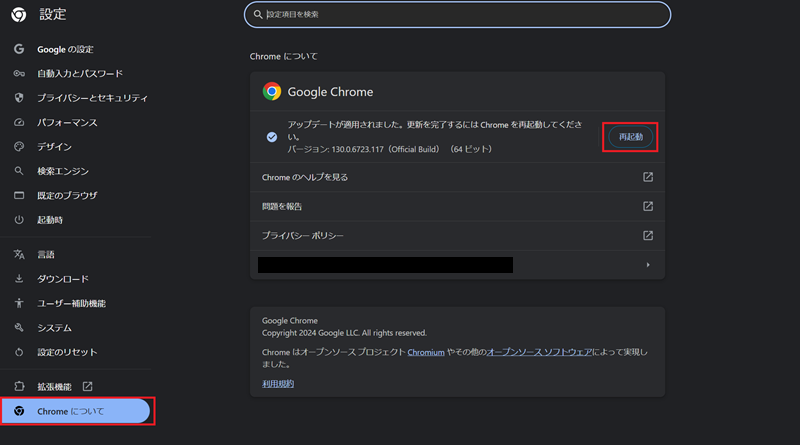Viewport: 800px width, 445px height.
Task: Click the Copyright 2024 Google LLC text
Action: (344, 333)
